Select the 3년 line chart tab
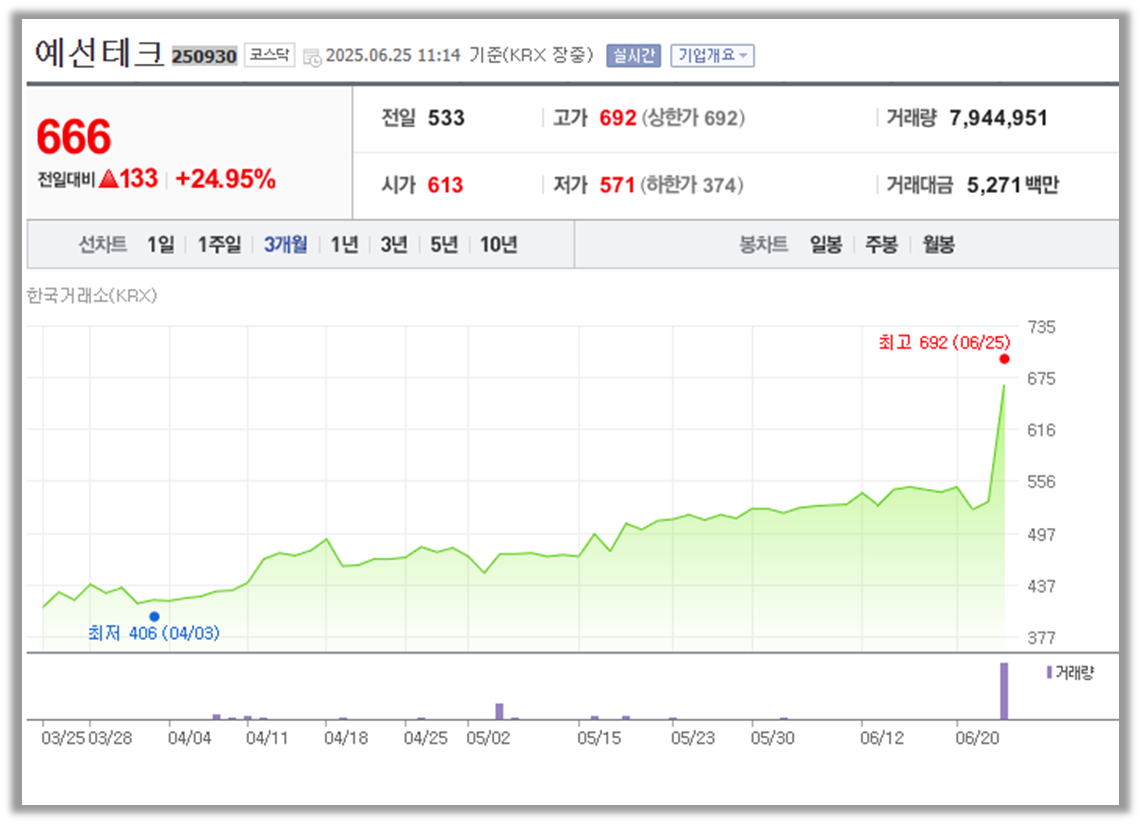The width and height of the screenshot is (1141, 824). (x=394, y=245)
